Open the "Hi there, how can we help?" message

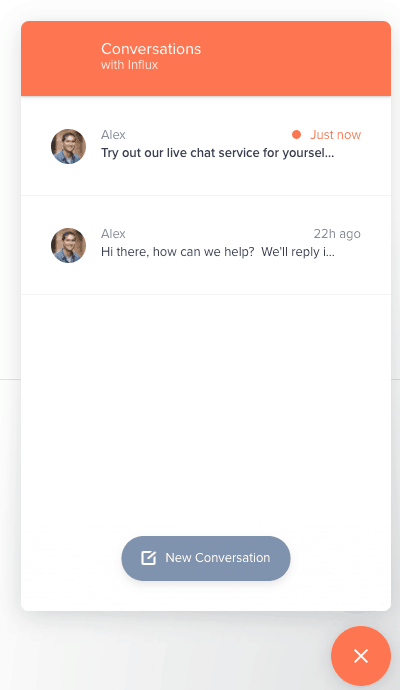pyautogui.click(x=218, y=252)
